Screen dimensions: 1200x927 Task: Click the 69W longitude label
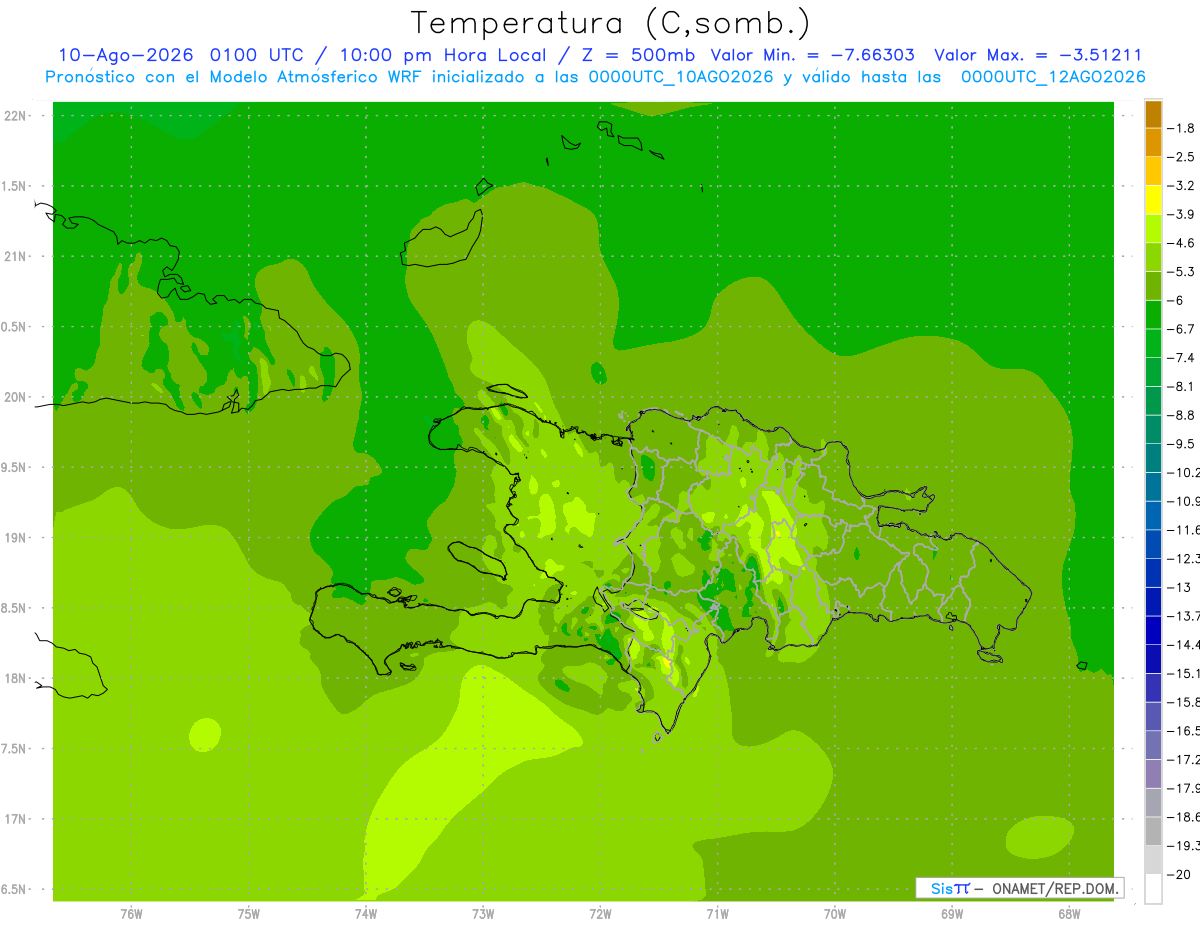[x=952, y=914]
